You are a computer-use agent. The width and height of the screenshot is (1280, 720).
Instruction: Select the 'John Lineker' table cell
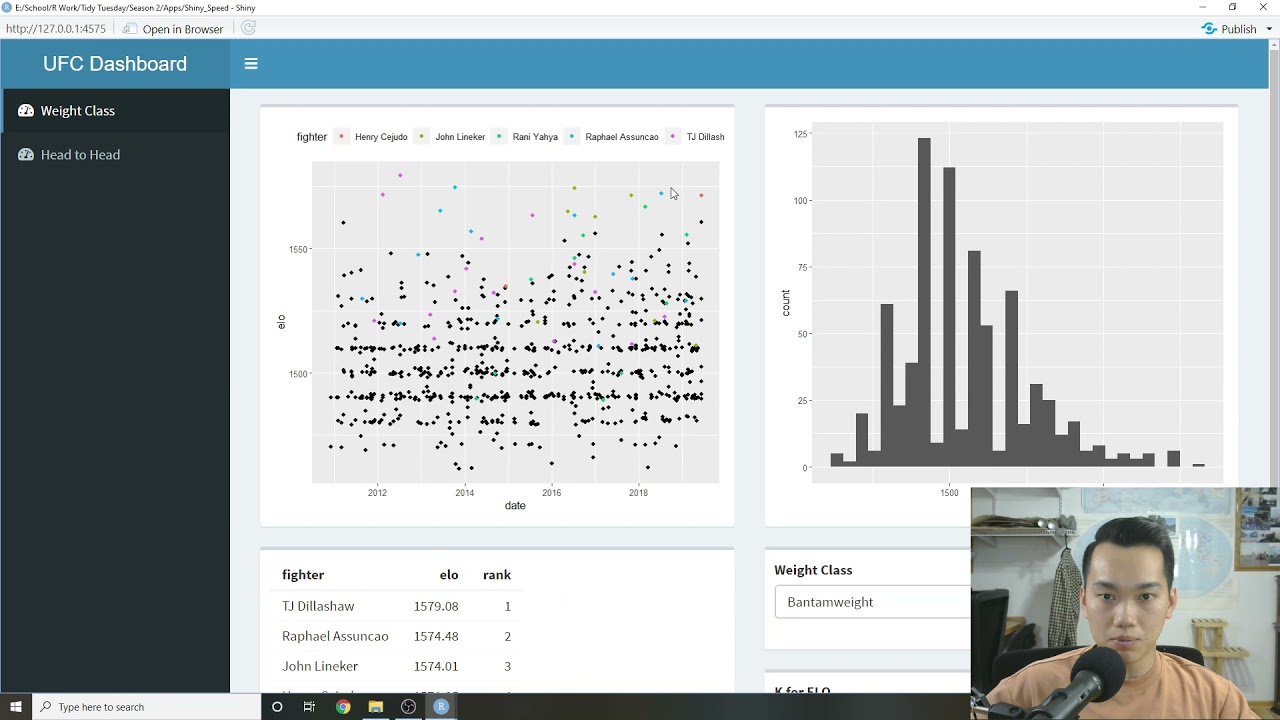tap(320, 666)
